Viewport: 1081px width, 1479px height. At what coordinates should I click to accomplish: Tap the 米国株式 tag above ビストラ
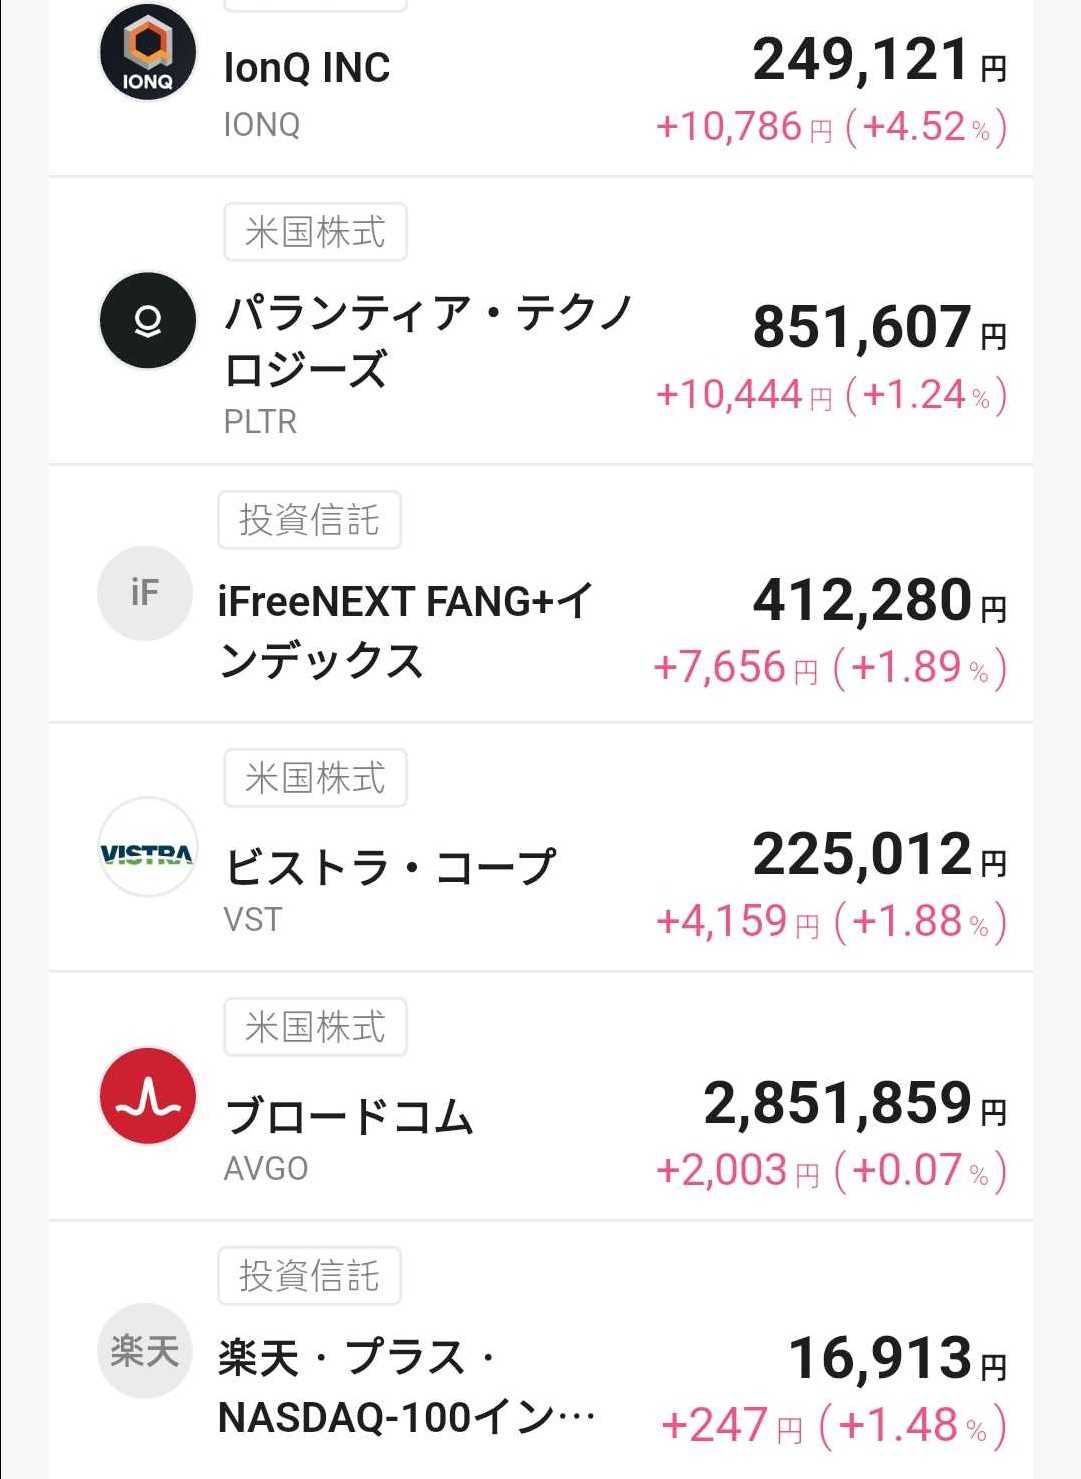[x=315, y=778]
